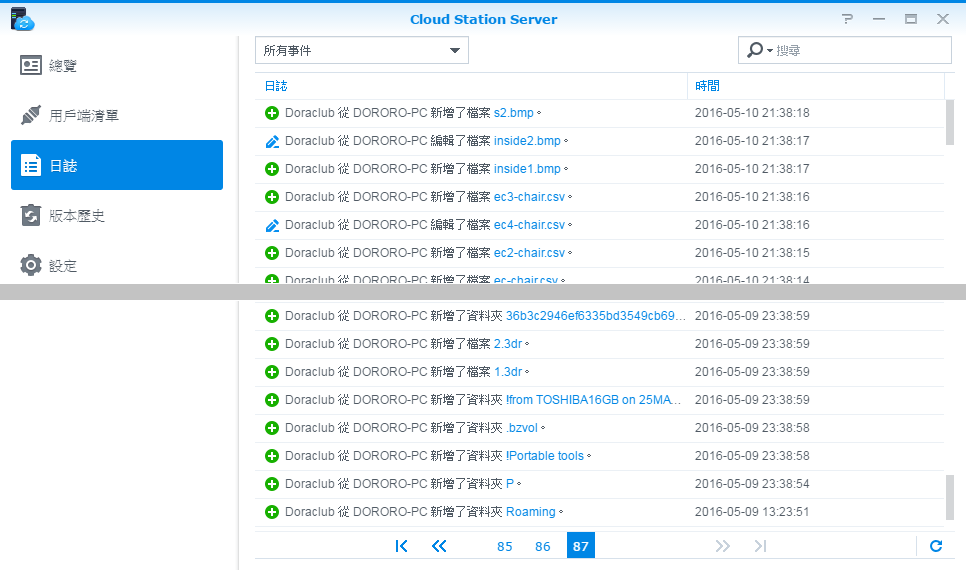Screen dimensions: 966x571
Task: Open the 用戶端清單 client list section
Action: pyautogui.click(x=117, y=115)
